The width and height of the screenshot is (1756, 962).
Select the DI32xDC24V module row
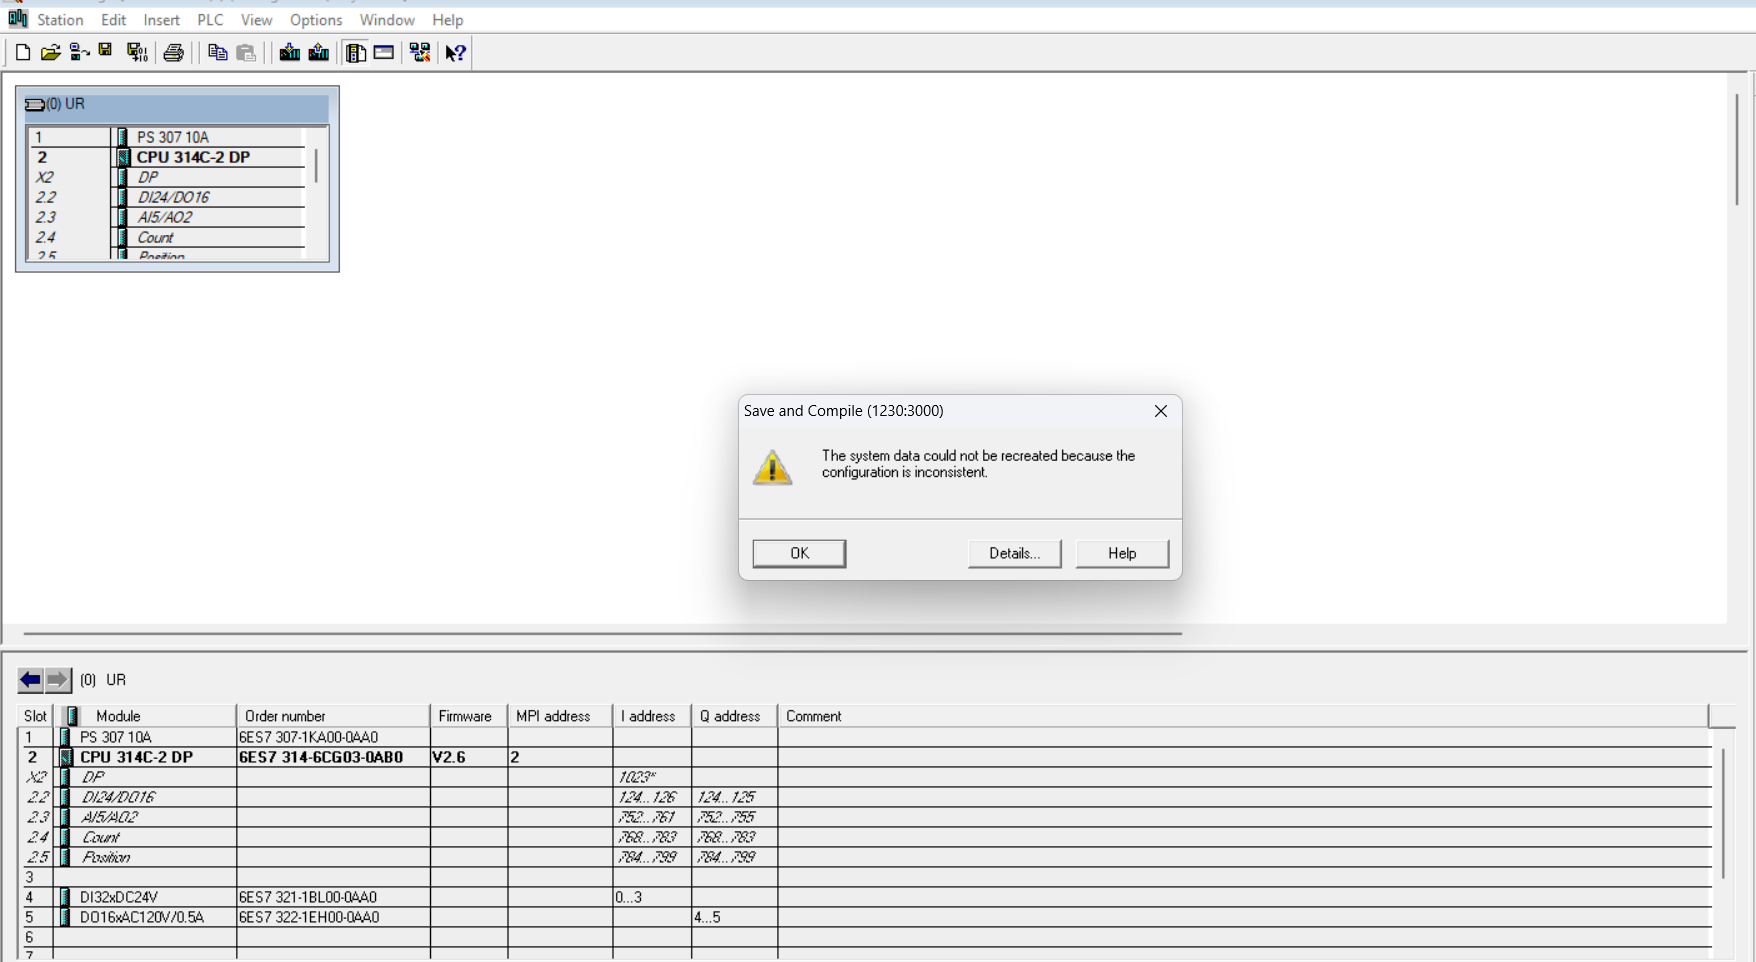point(866,897)
